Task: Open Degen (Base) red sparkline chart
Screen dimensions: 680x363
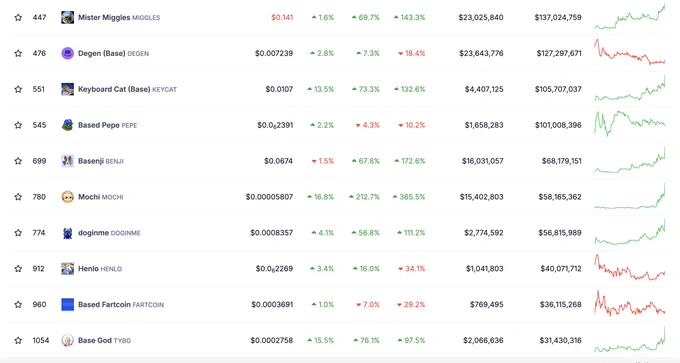Action: 630,52
